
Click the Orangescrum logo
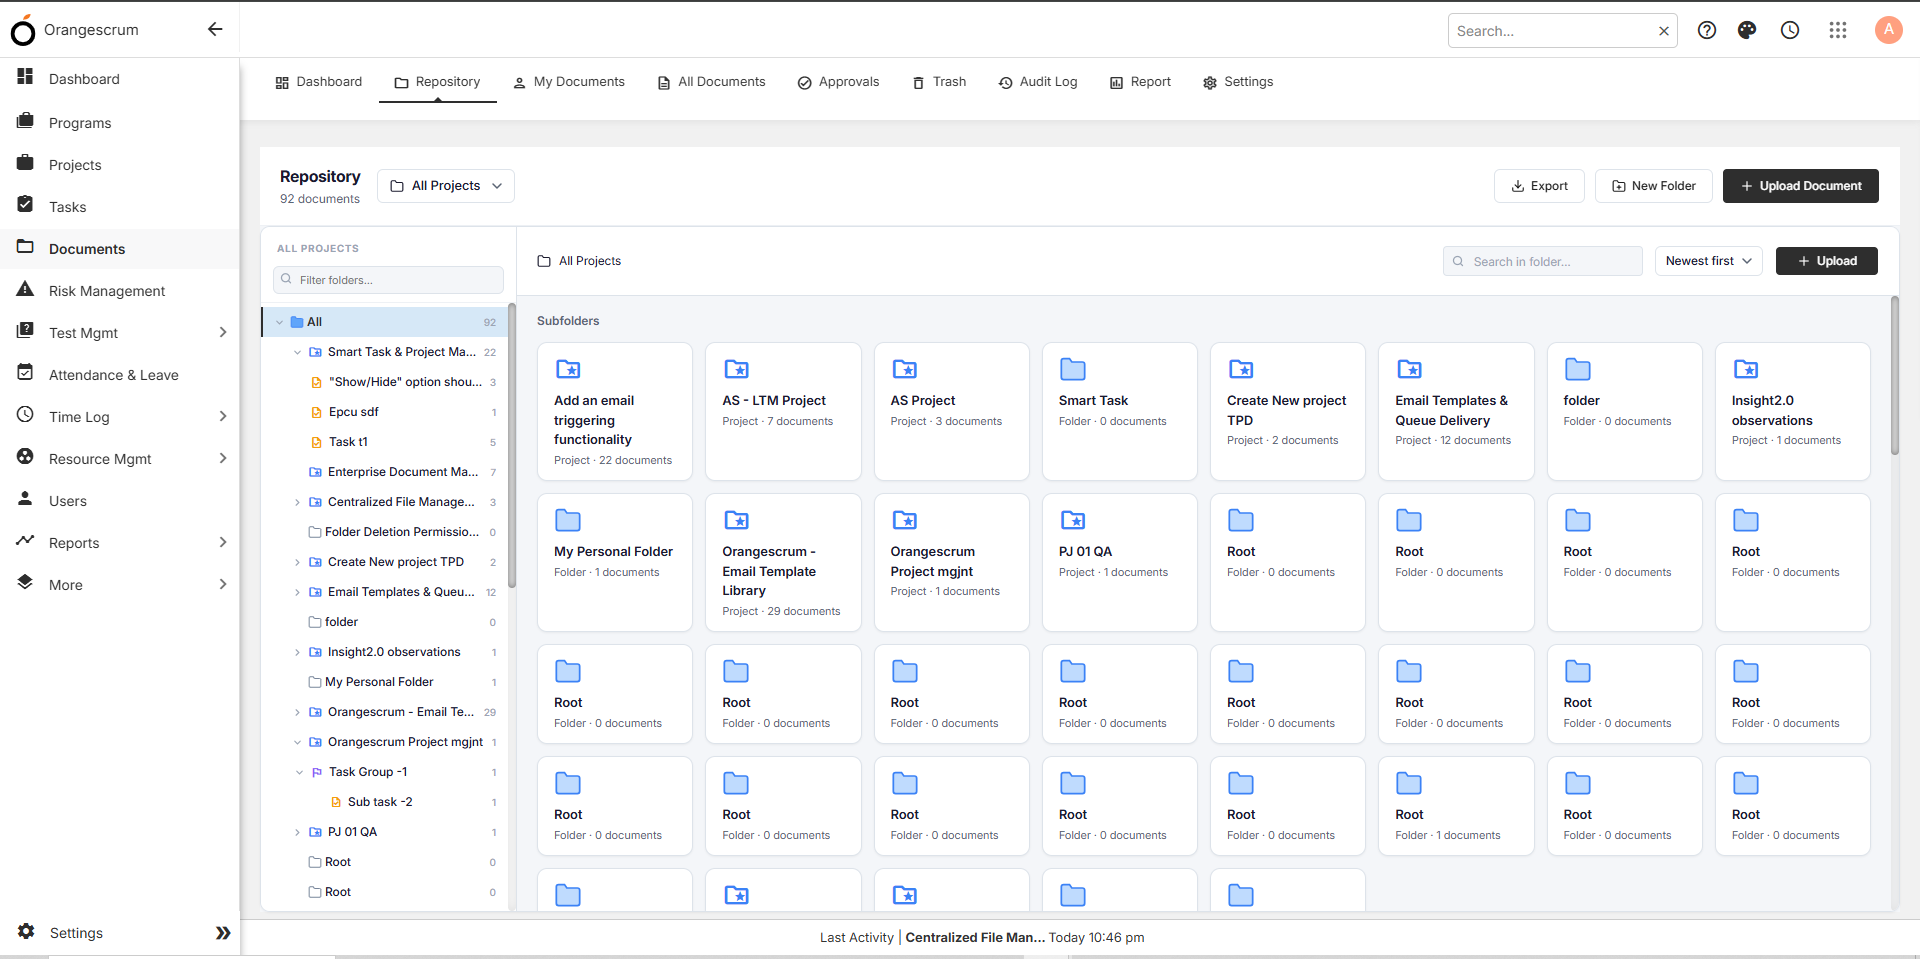[x=75, y=30]
